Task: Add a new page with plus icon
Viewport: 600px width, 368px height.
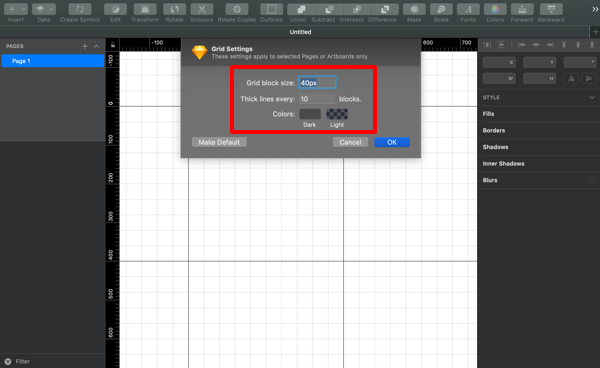Action: coord(85,46)
